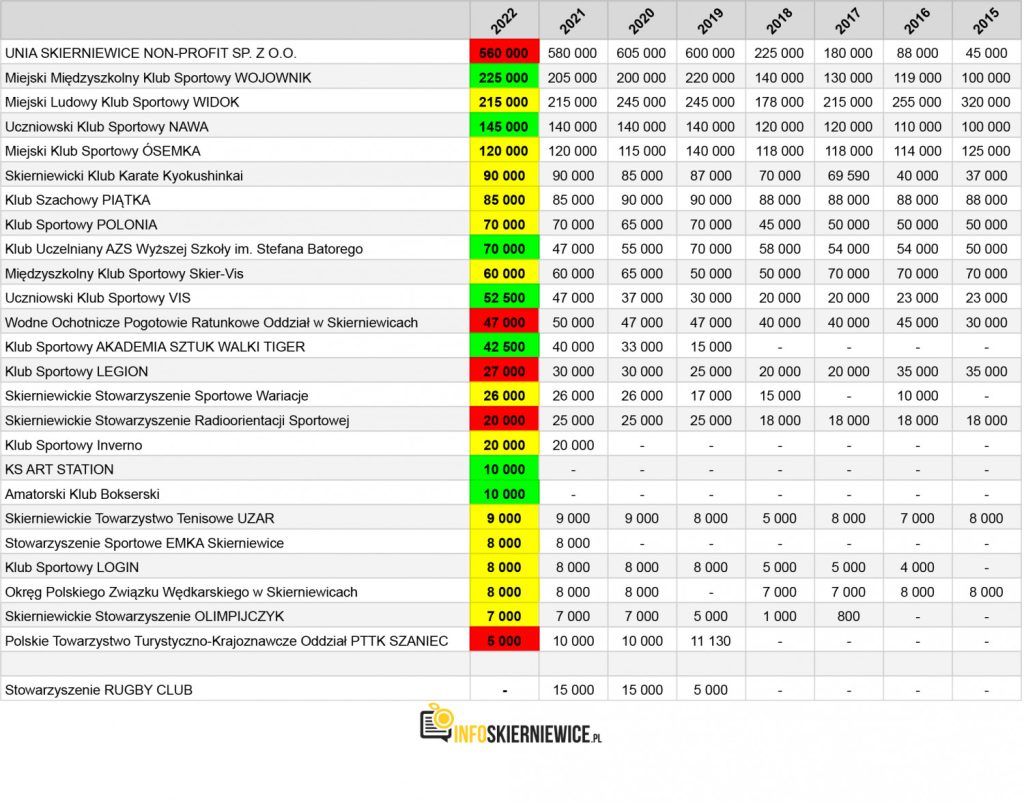
Task: Click Skierniewicki Klub Karate Kyokushinkai
Action: pos(124,176)
